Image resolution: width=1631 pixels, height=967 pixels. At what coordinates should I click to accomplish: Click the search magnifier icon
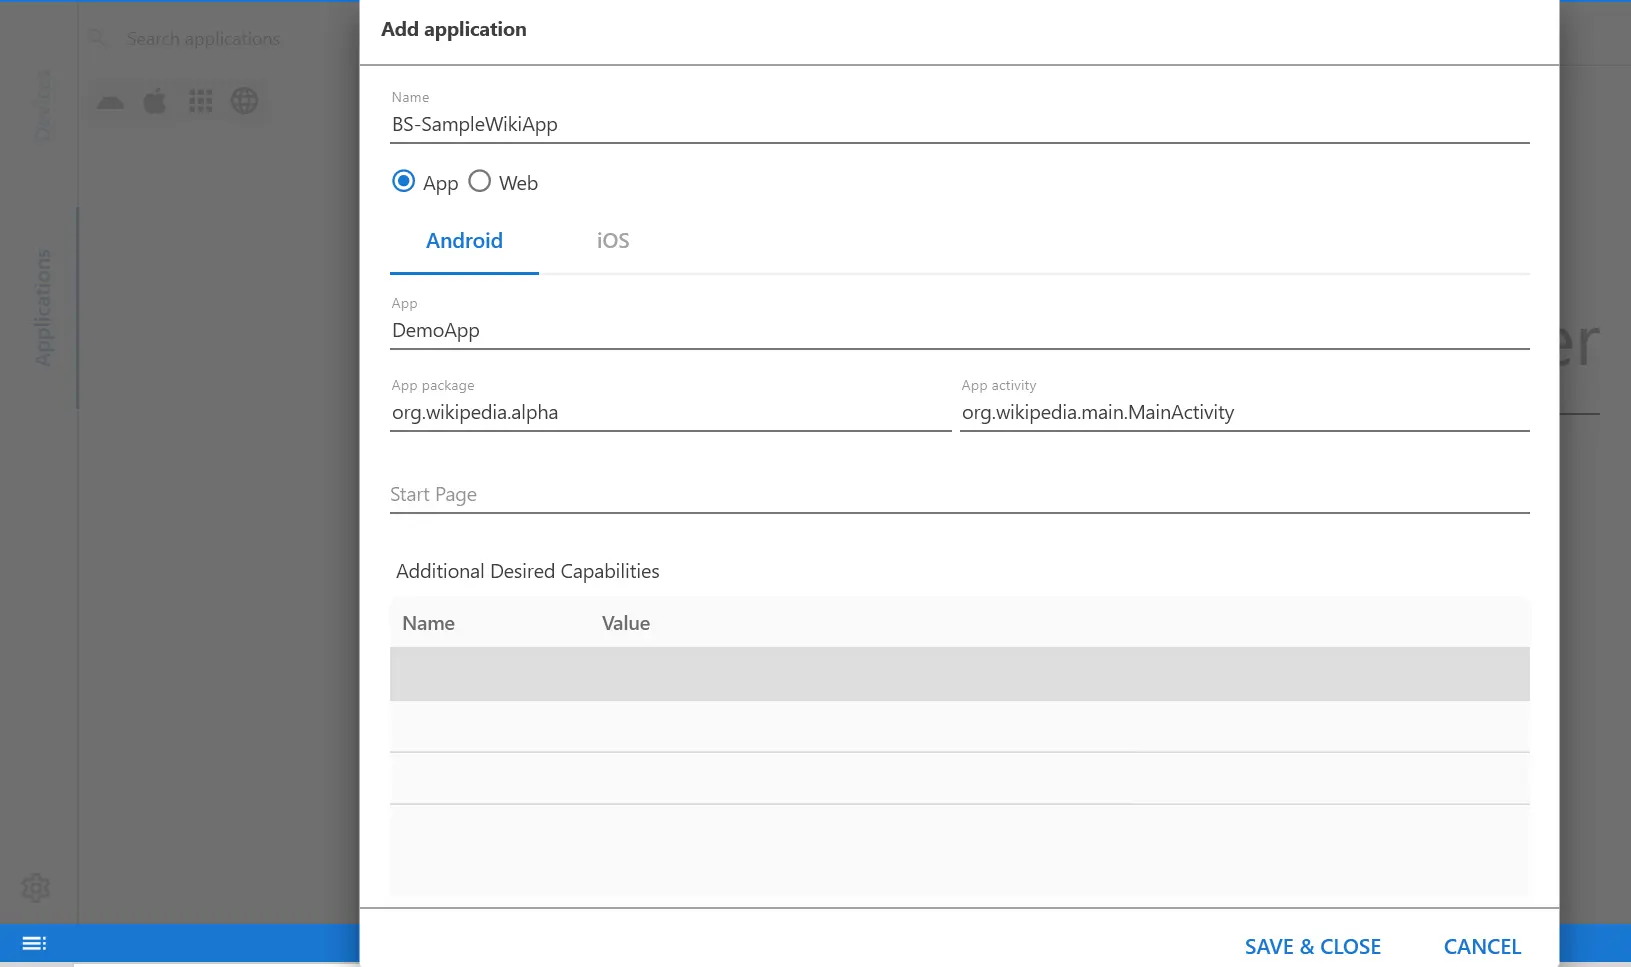pyautogui.click(x=97, y=38)
